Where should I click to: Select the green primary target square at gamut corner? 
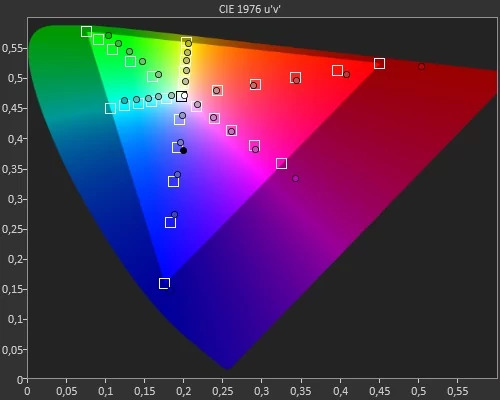pos(86,32)
